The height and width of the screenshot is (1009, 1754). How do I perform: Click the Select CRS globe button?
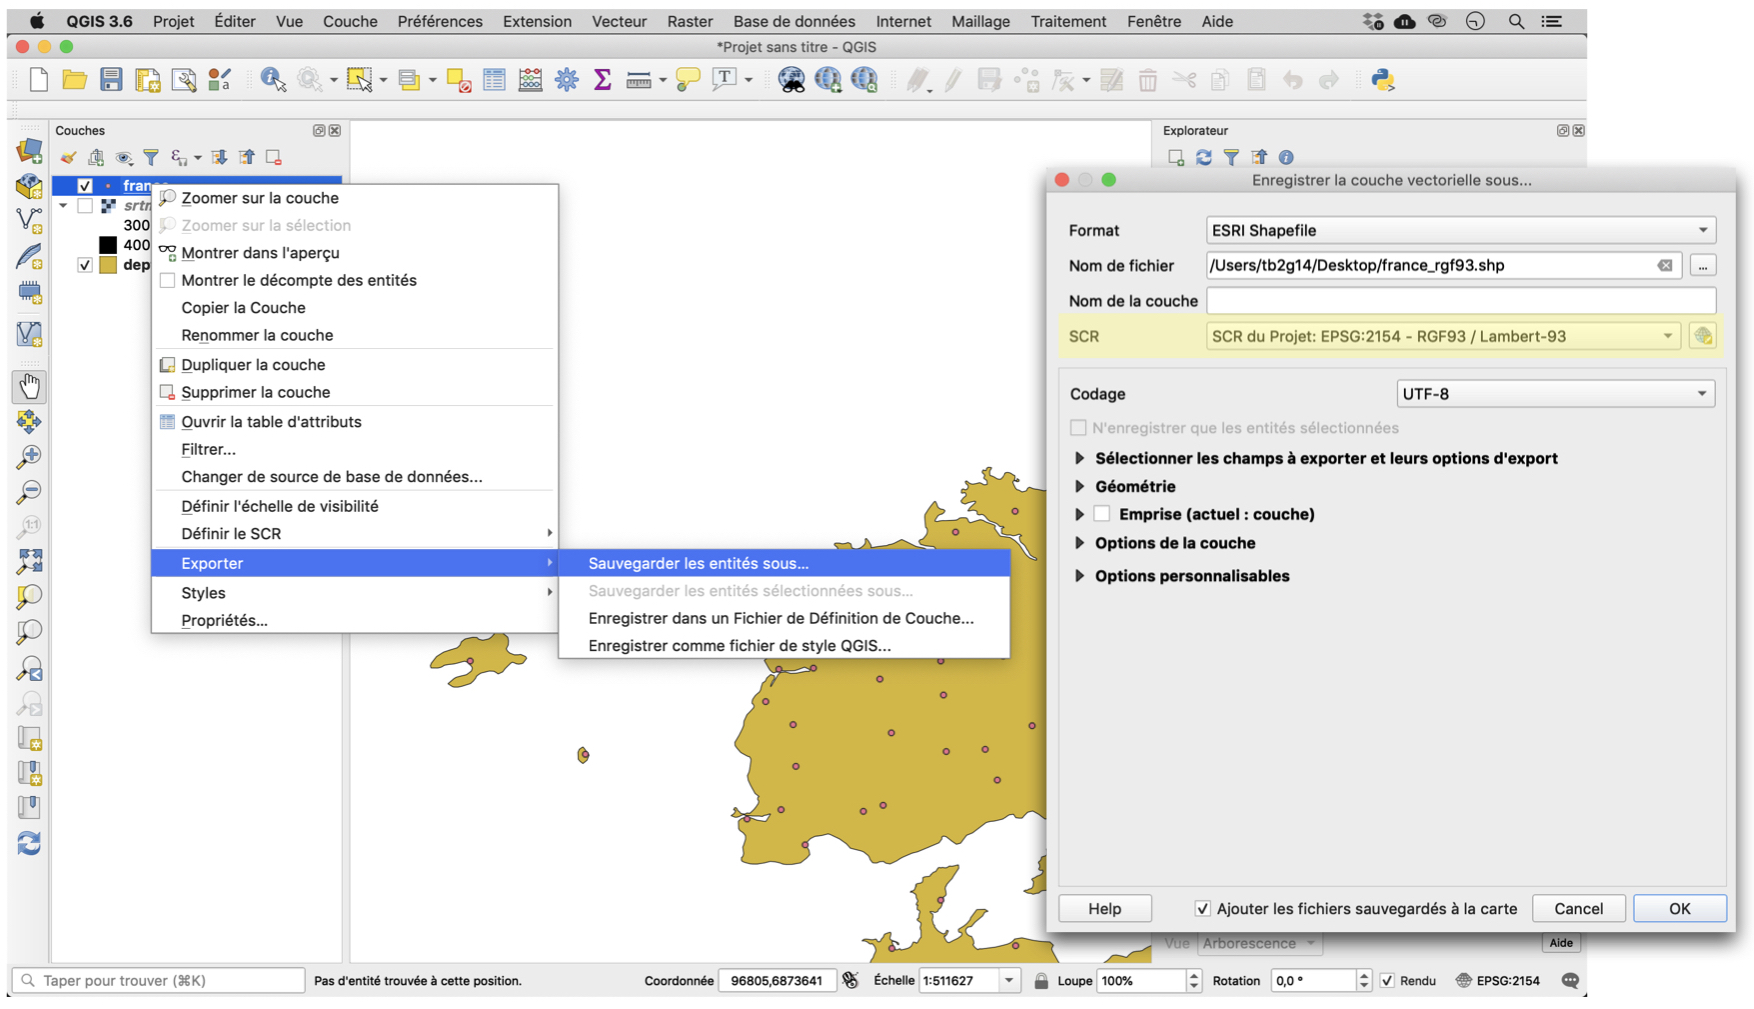point(1702,336)
